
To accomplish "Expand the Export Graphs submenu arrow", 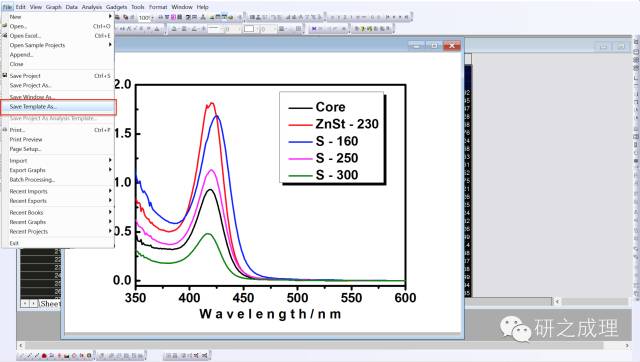I will (110, 170).
